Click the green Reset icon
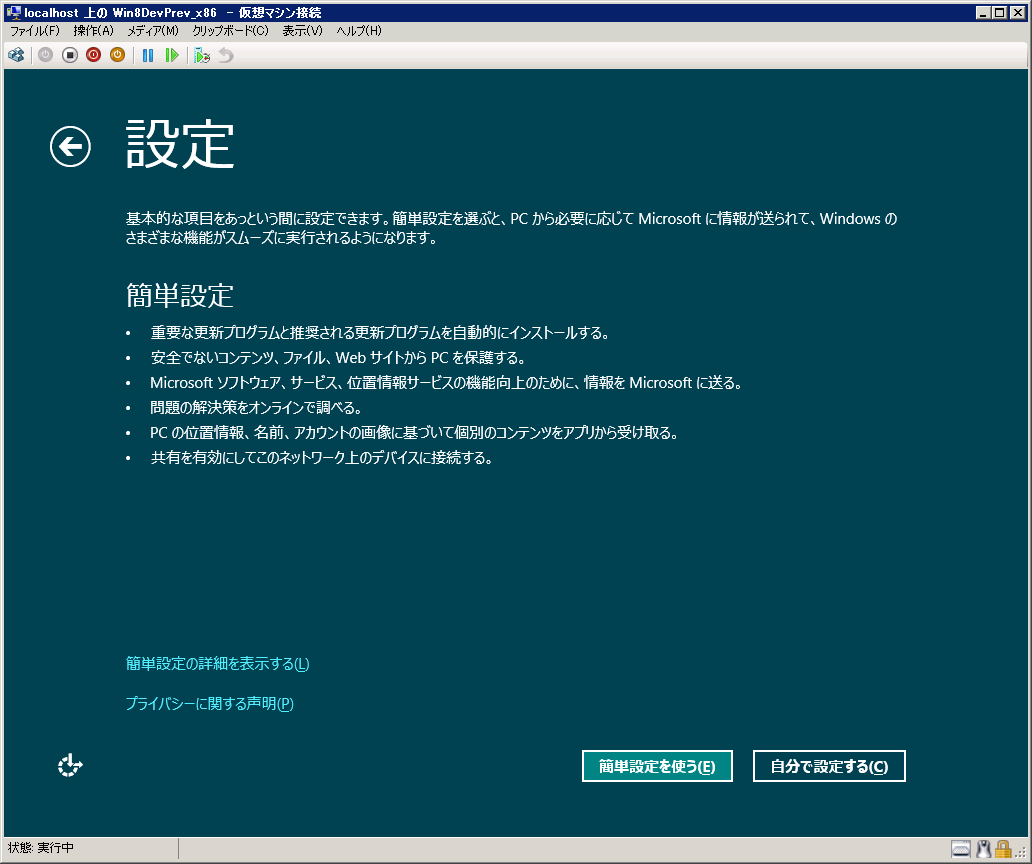1032x864 pixels. point(172,55)
